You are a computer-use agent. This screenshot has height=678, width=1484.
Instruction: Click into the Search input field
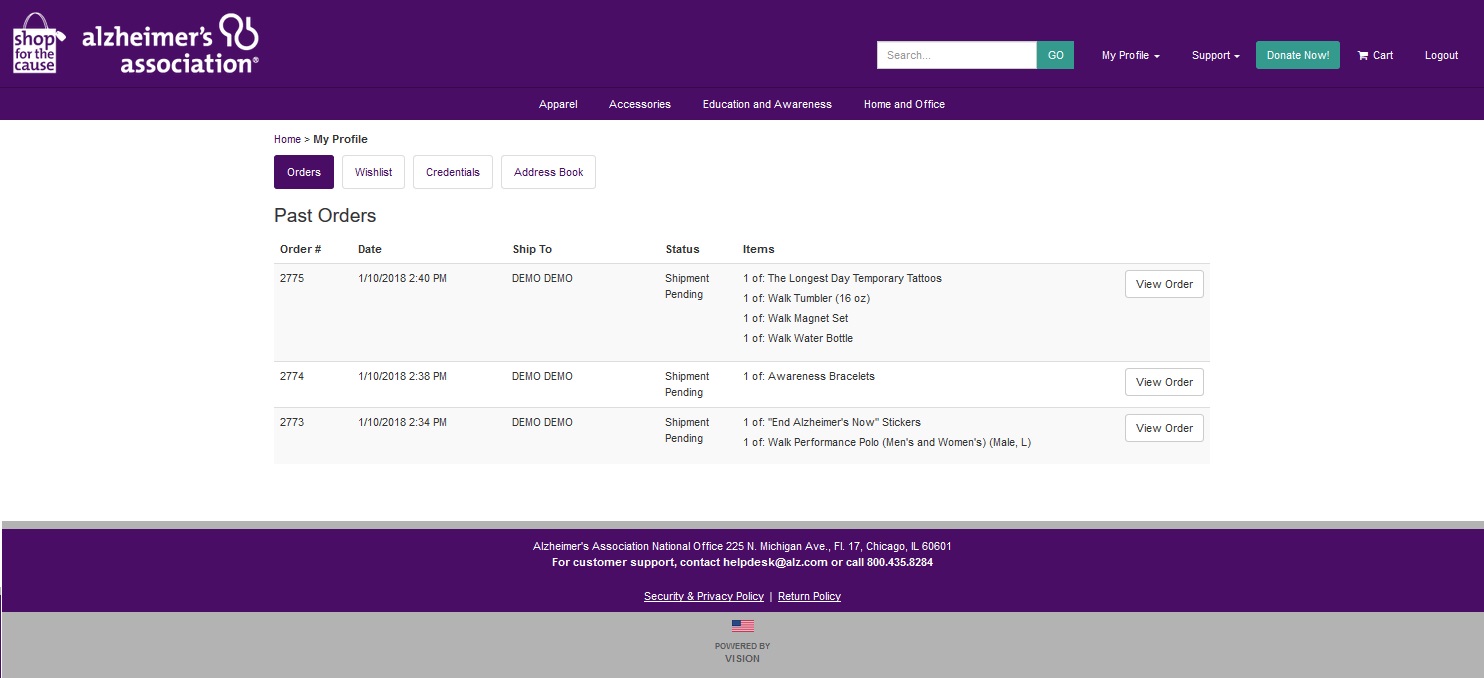click(956, 56)
